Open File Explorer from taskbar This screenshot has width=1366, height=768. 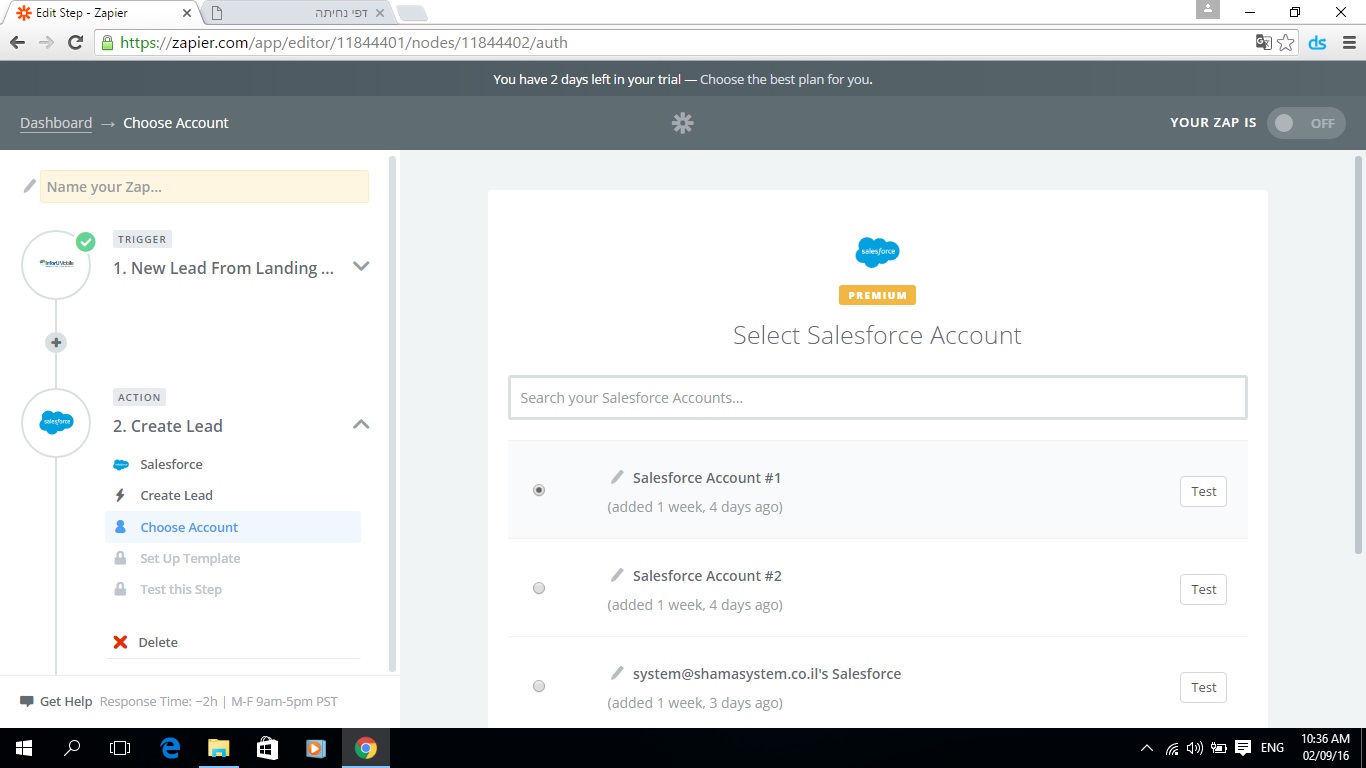tap(218, 748)
